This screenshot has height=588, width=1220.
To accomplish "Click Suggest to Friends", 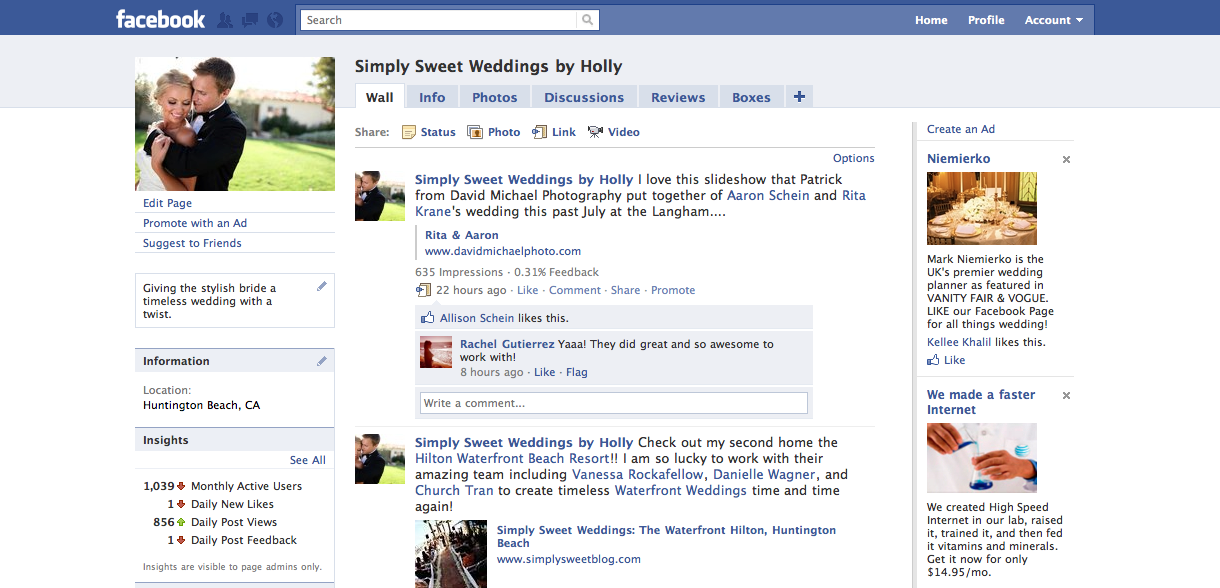I will tap(192, 243).
